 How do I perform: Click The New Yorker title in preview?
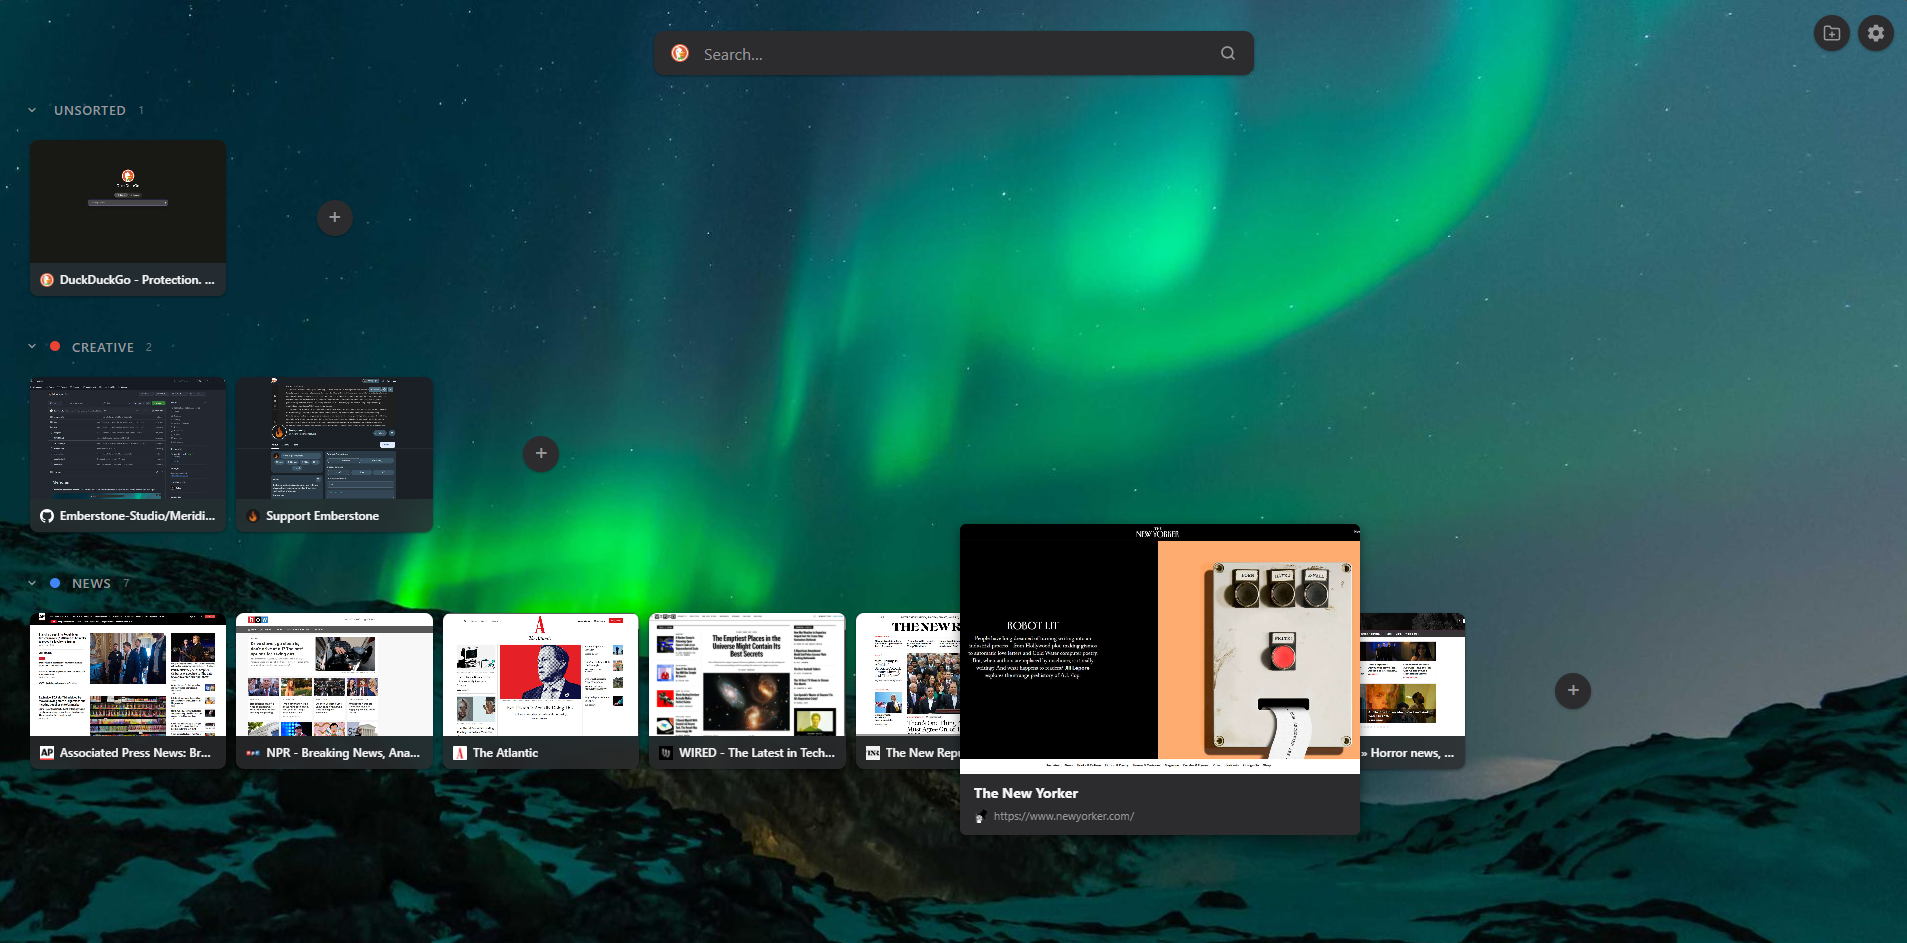click(1026, 793)
